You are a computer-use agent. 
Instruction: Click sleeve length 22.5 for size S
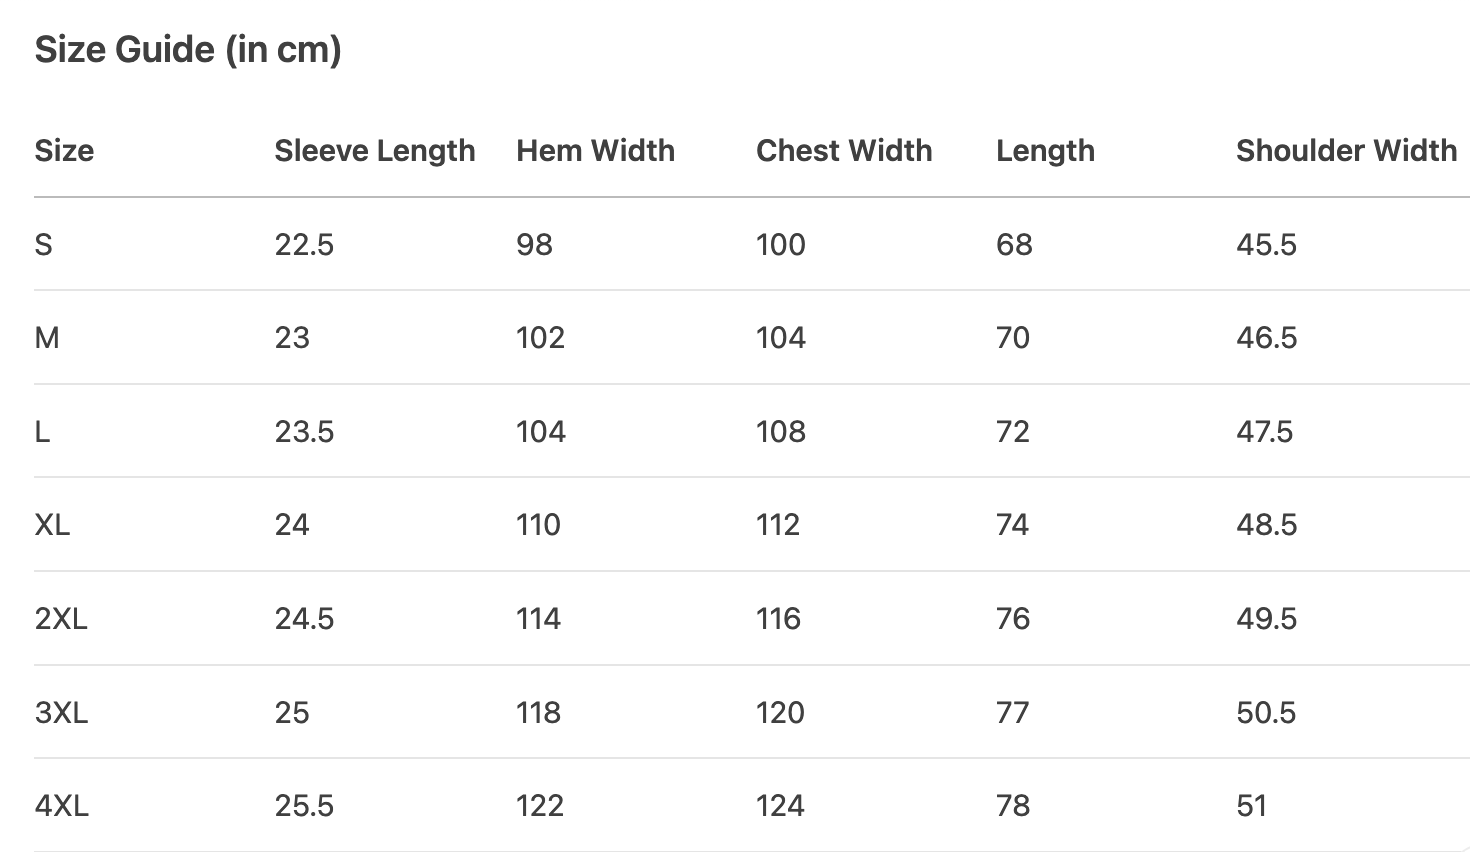[x=304, y=245]
